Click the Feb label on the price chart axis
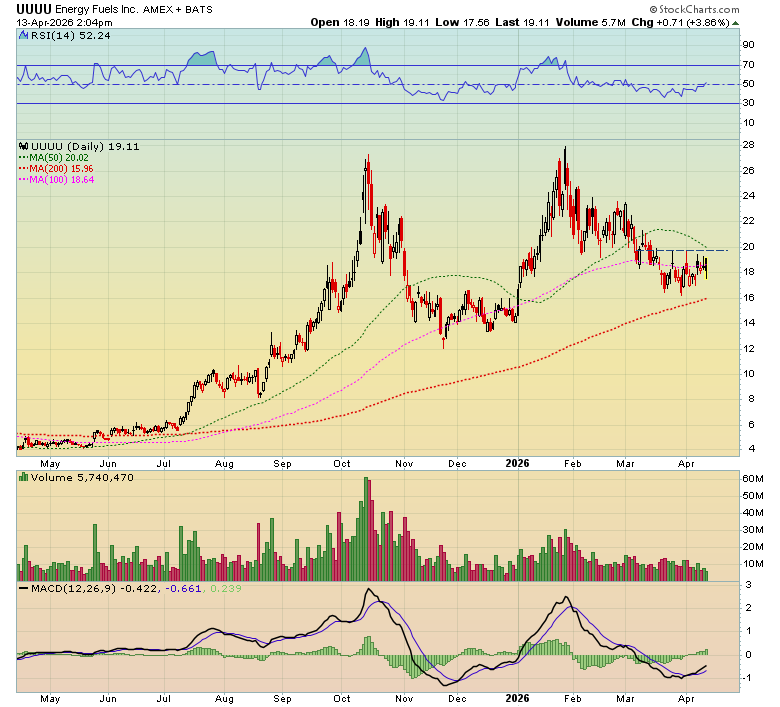Screen dimensions: 780x707 point(573,464)
